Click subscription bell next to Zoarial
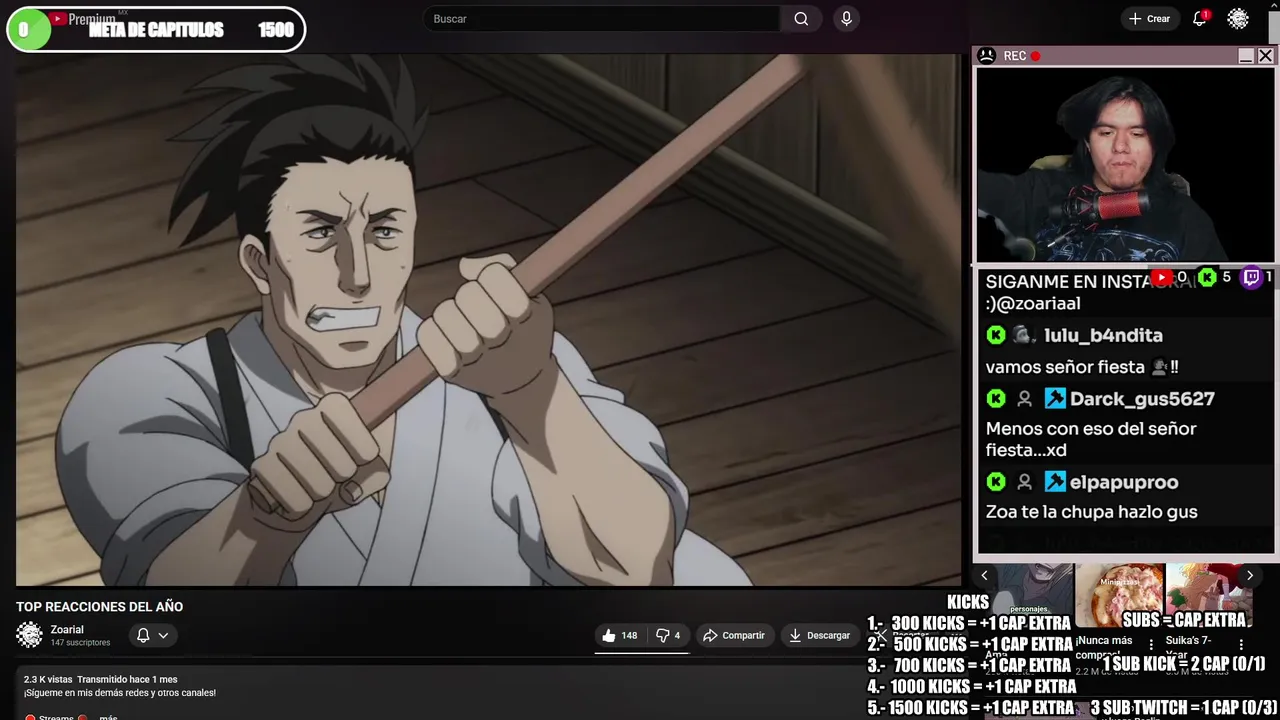This screenshot has height=720, width=1280. [143, 635]
